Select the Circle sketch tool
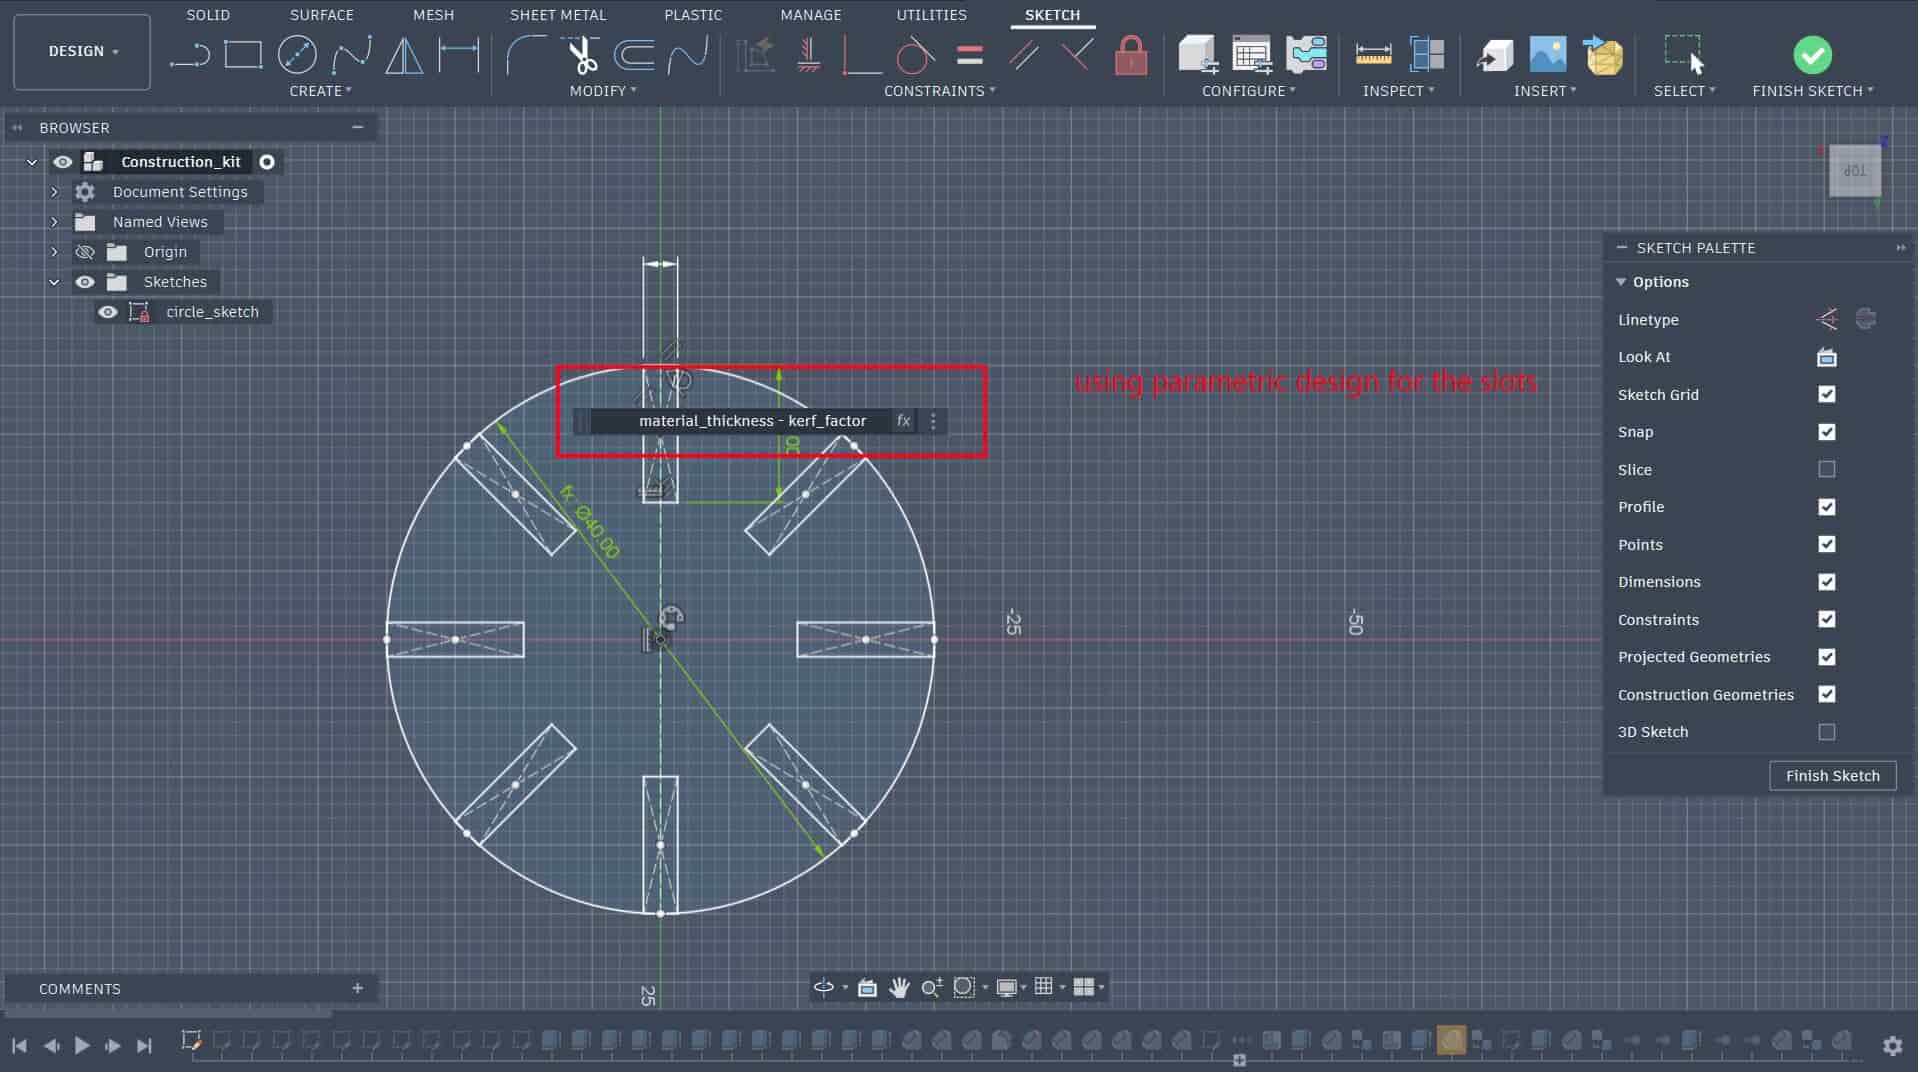This screenshot has width=1918, height=1072. point(297,54)
